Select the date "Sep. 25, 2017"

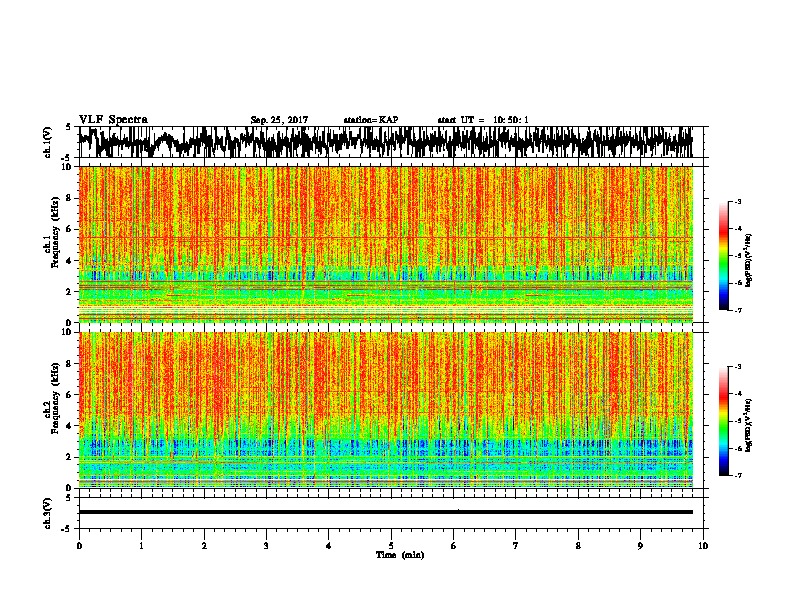point(279,120)
